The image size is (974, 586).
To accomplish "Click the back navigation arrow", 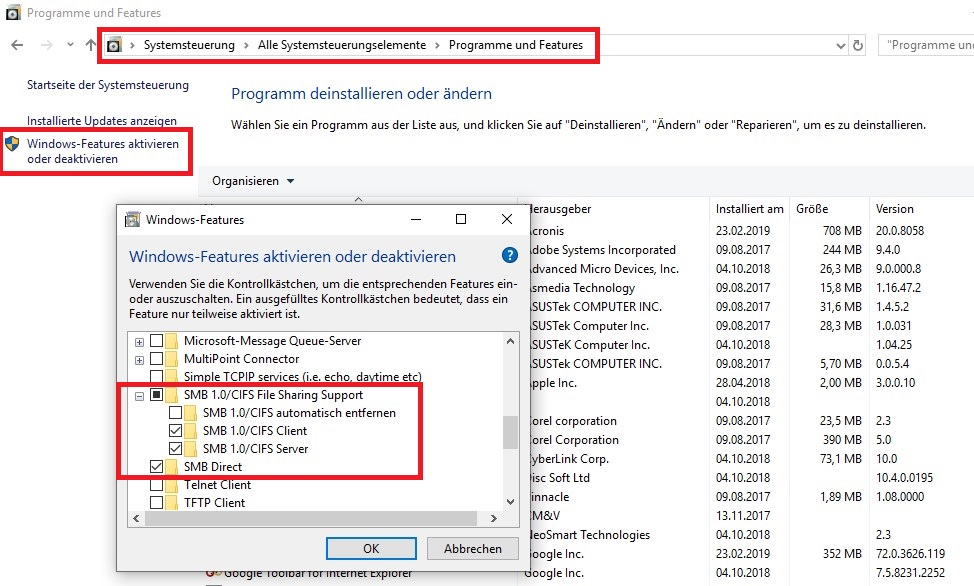I will point(17,45).
